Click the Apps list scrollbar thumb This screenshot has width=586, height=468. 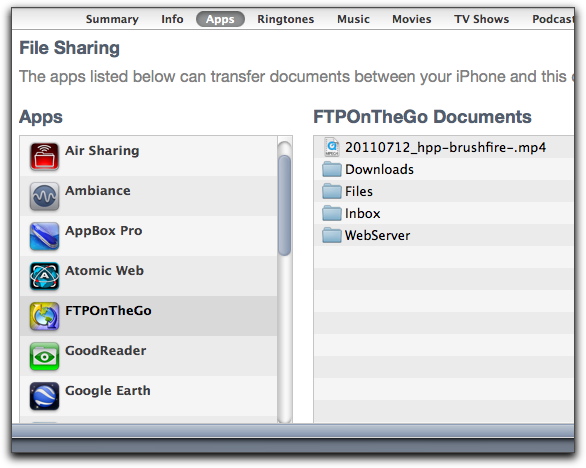coord(284,205)
